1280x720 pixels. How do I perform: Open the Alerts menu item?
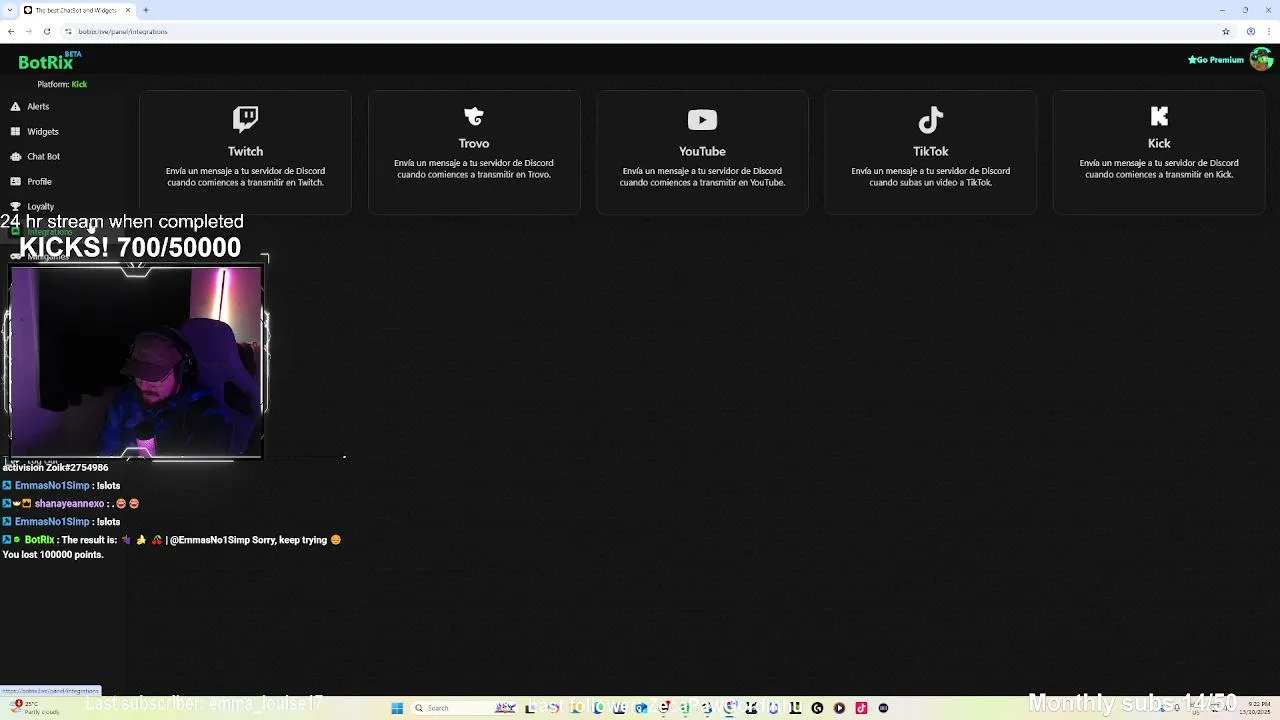(38, 106)
